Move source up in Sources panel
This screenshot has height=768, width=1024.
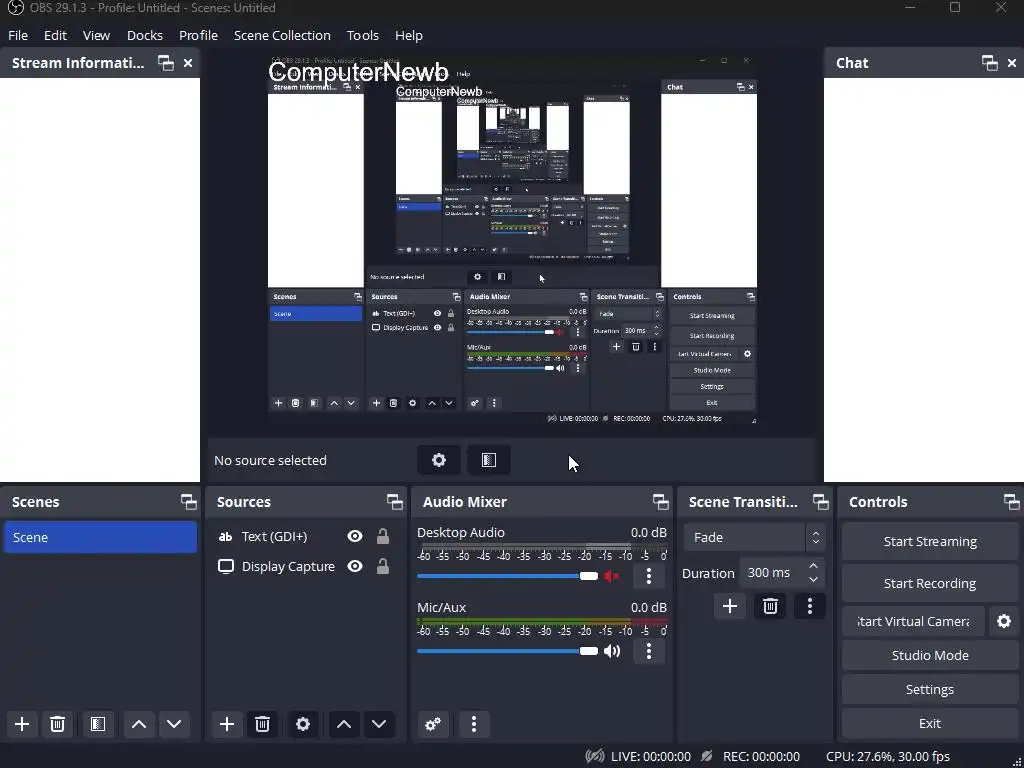(x=344, y=724)
